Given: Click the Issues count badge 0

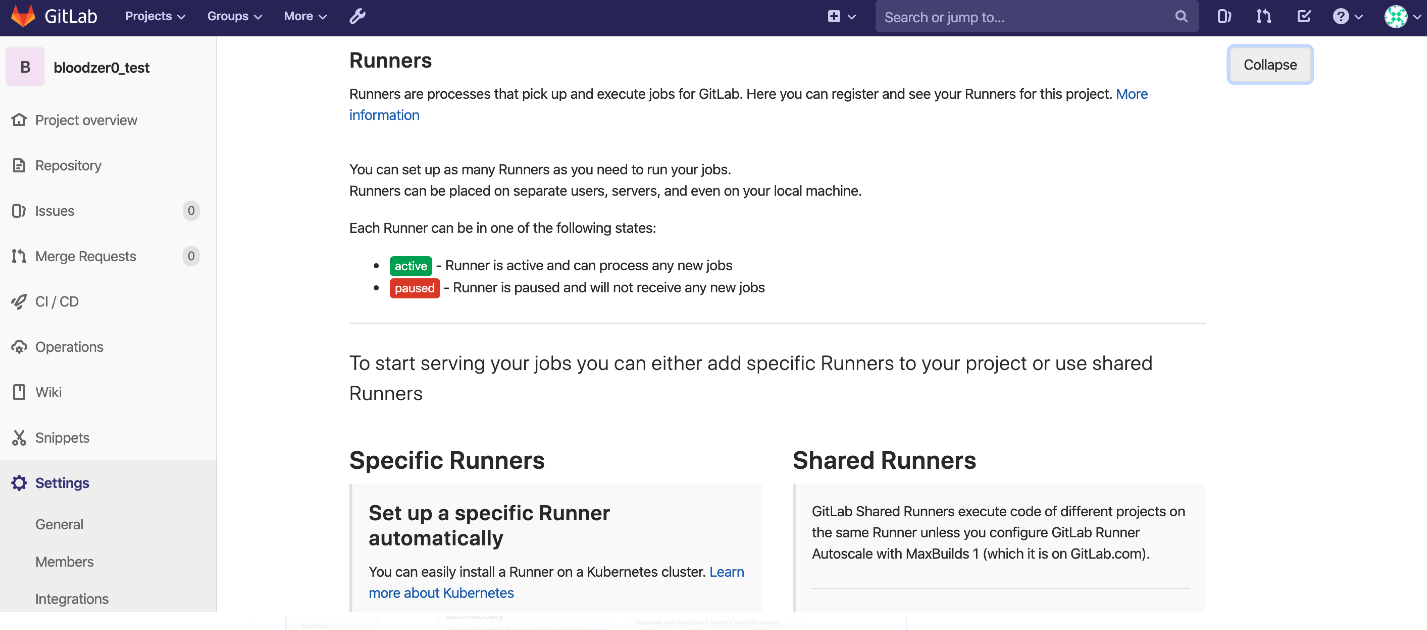Looking at the screenshot, I should [x=191, y=211].
